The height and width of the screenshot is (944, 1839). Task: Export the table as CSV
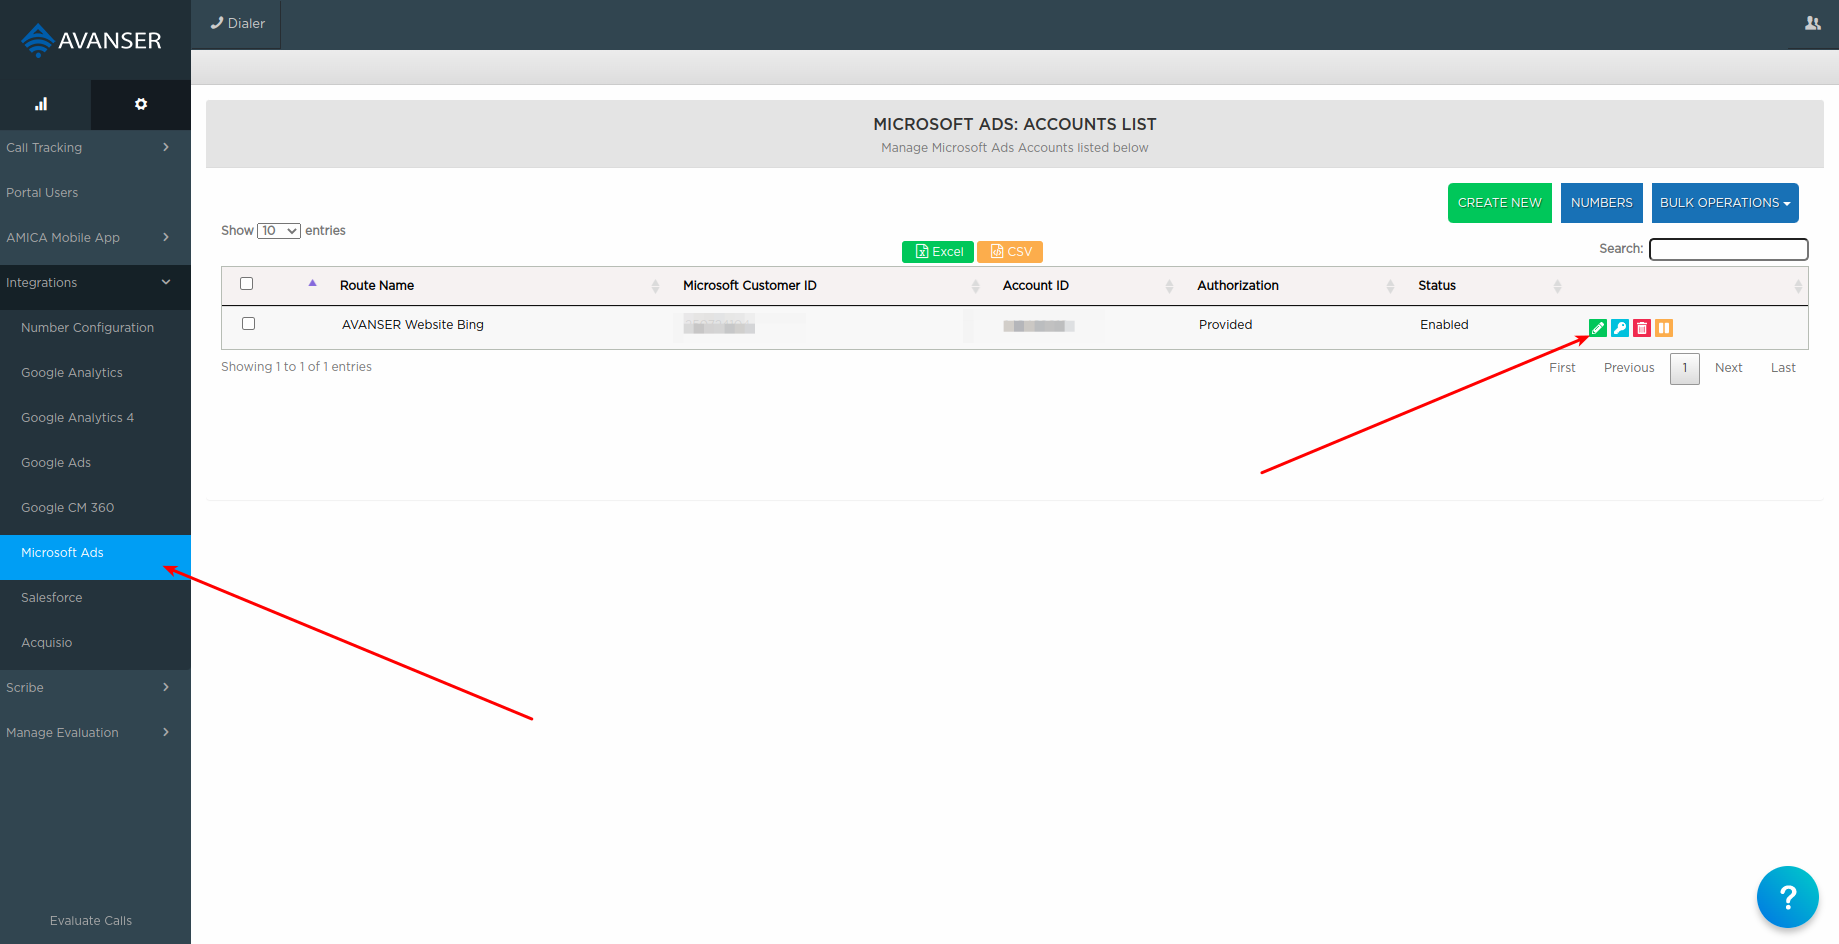pos(1010,252)
